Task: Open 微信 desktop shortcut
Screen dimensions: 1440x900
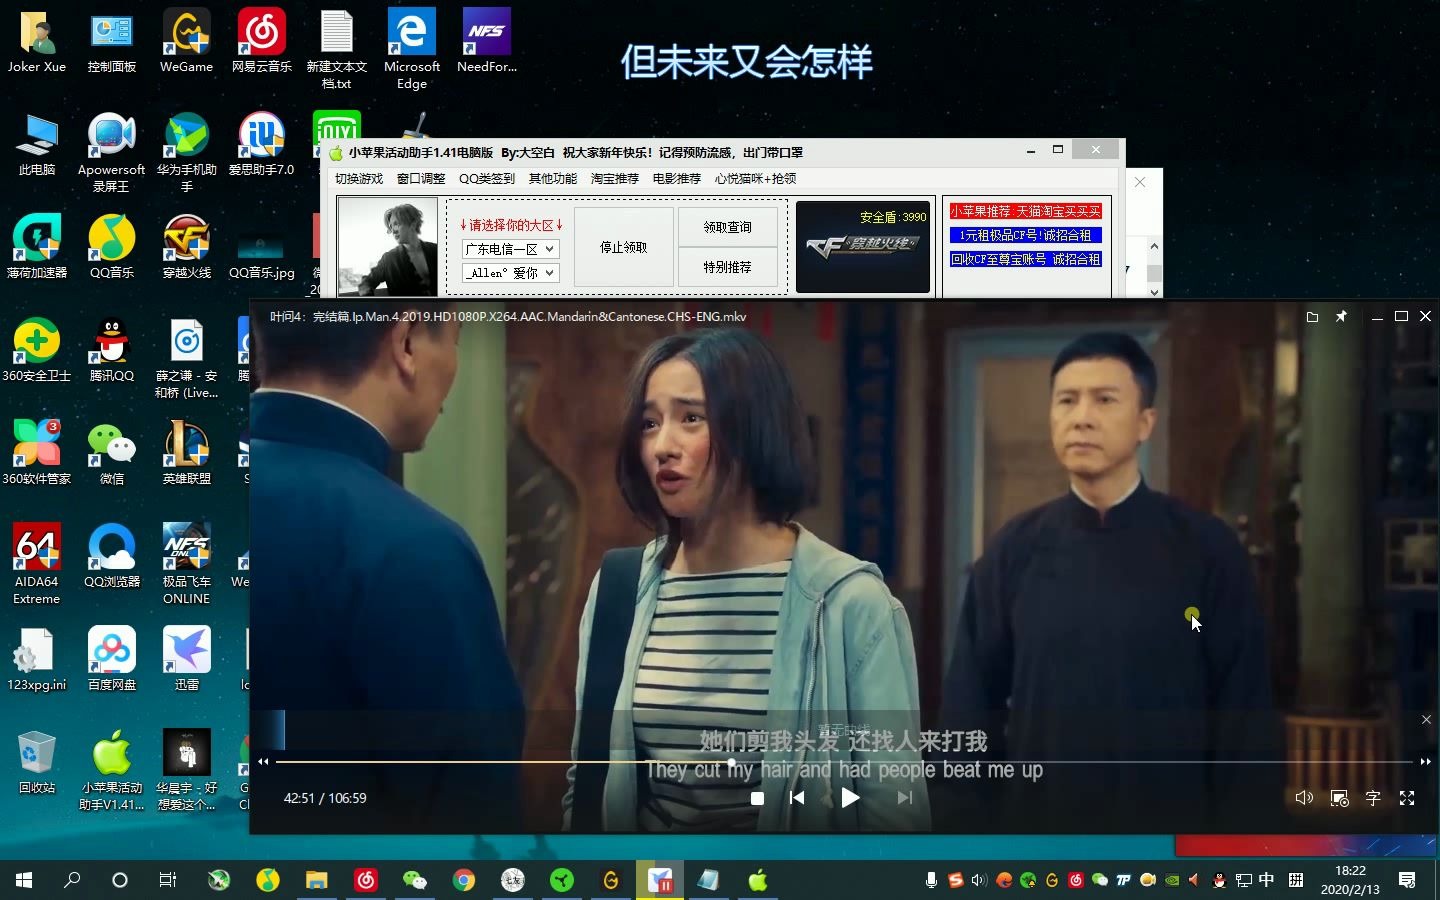Action: [x=112, y=454]
